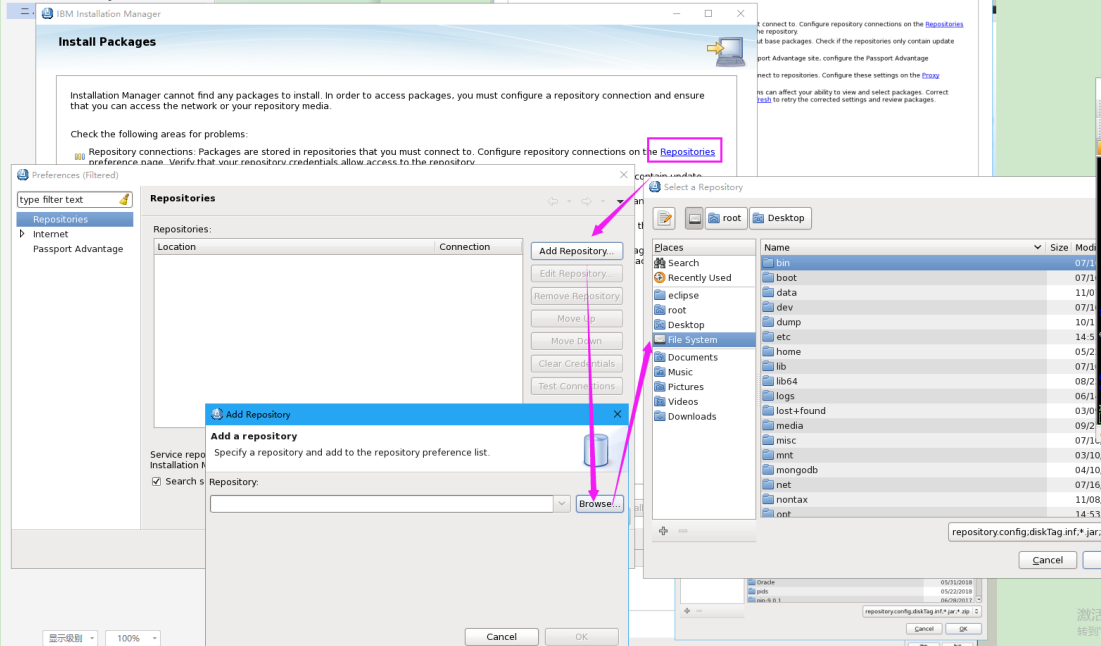Select the Music place in the sidebar
Image resolution: width=1101 pixels, height=646 pixels.
[x=681, y=371]
